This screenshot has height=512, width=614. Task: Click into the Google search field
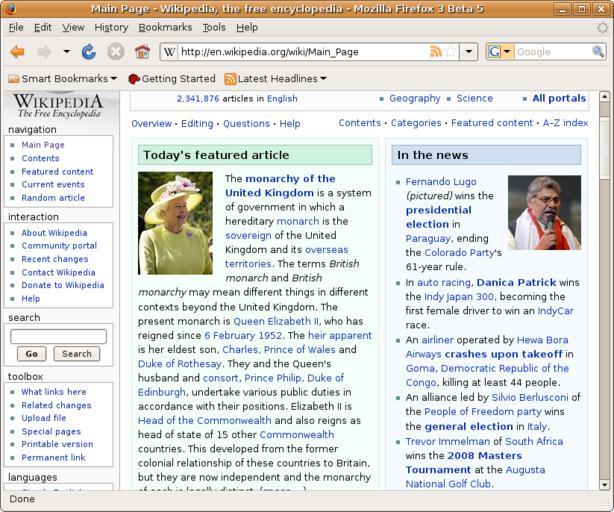[x=553, y=52]
